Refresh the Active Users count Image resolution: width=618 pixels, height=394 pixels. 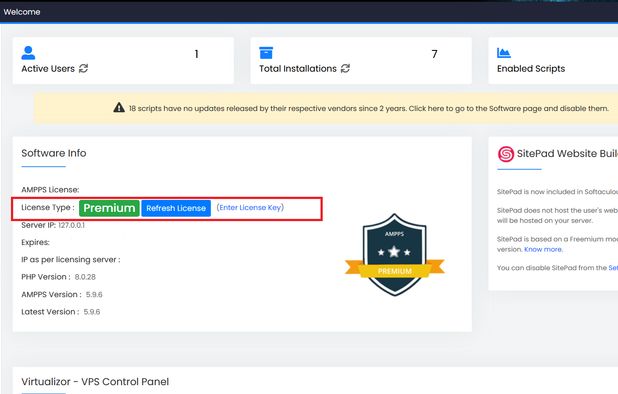click(x=83, y=69)
